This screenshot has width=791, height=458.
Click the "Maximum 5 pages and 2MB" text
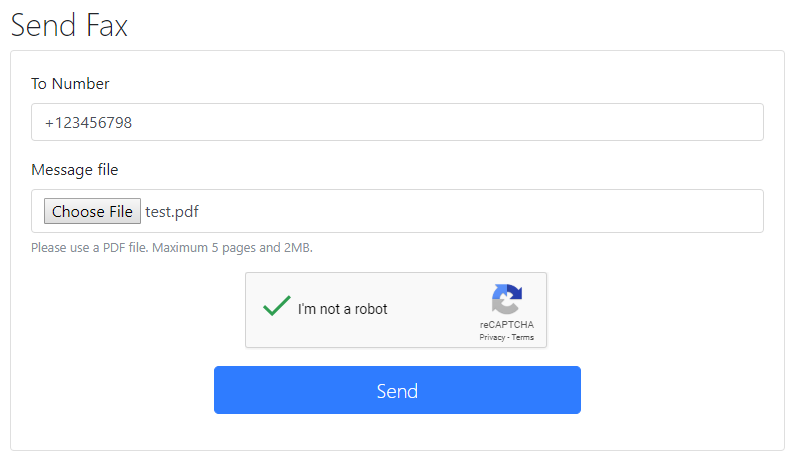point(232,248)
